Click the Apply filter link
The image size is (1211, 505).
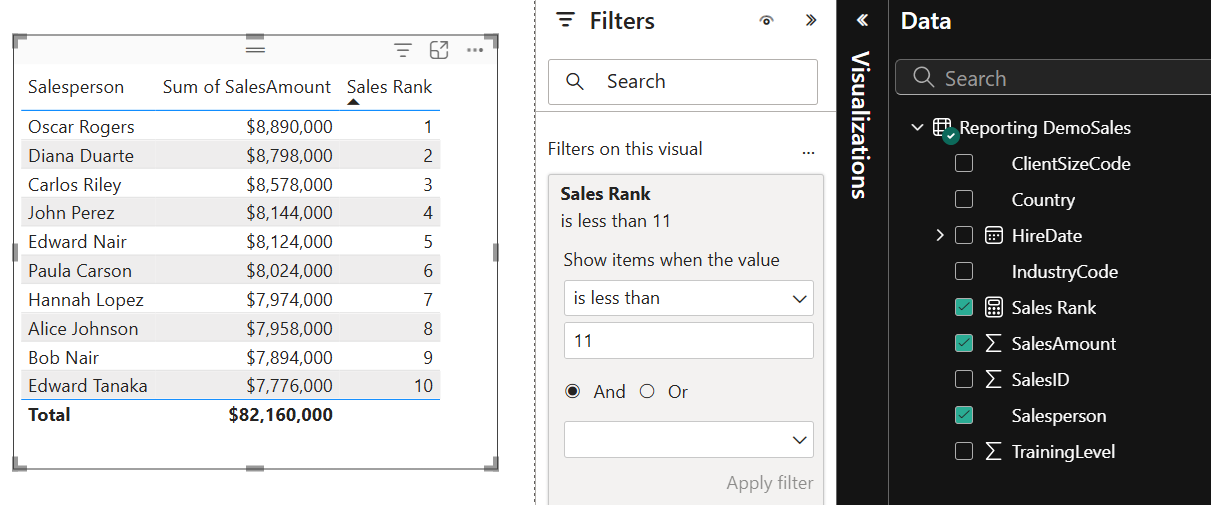pyautogui.click(x=770, y=483)
